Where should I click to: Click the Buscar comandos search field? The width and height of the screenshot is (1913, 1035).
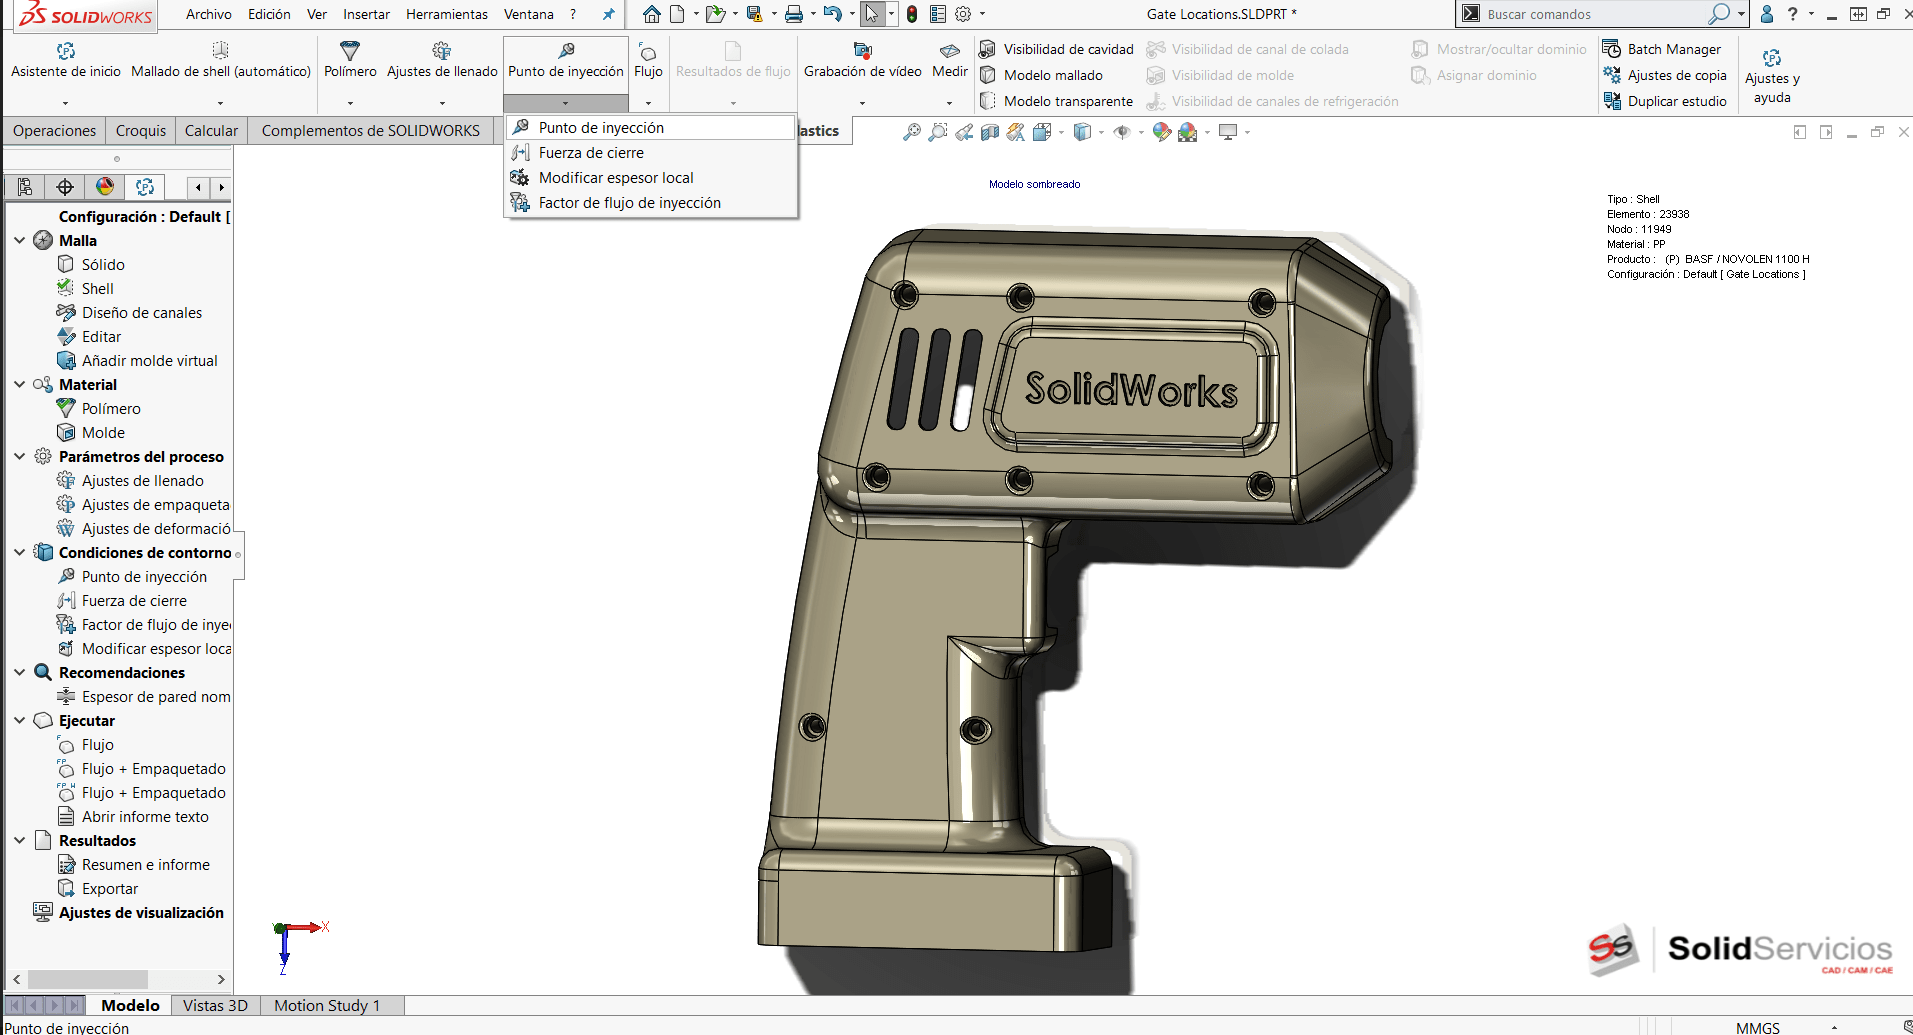point(1594,14)
